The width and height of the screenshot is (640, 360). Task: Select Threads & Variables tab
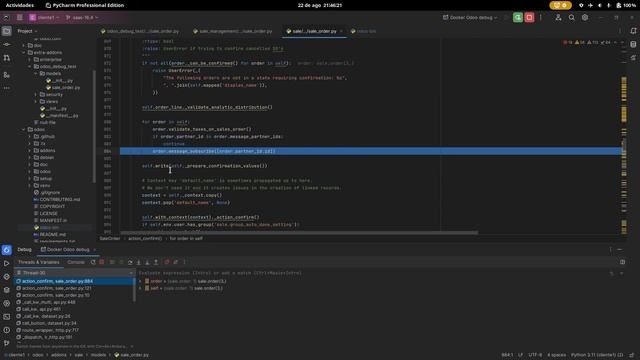point(39,262)
